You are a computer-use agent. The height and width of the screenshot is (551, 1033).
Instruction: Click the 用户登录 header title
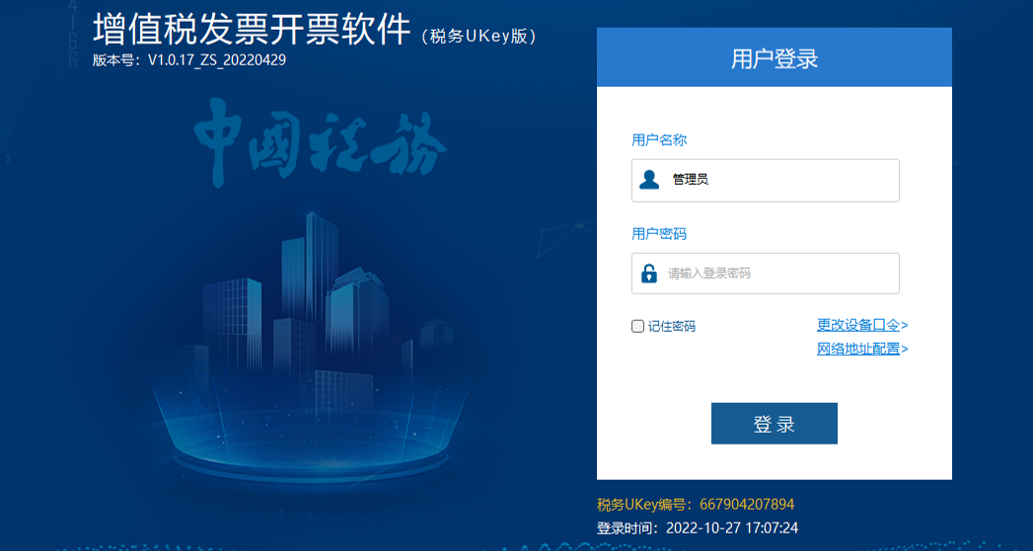774,59
